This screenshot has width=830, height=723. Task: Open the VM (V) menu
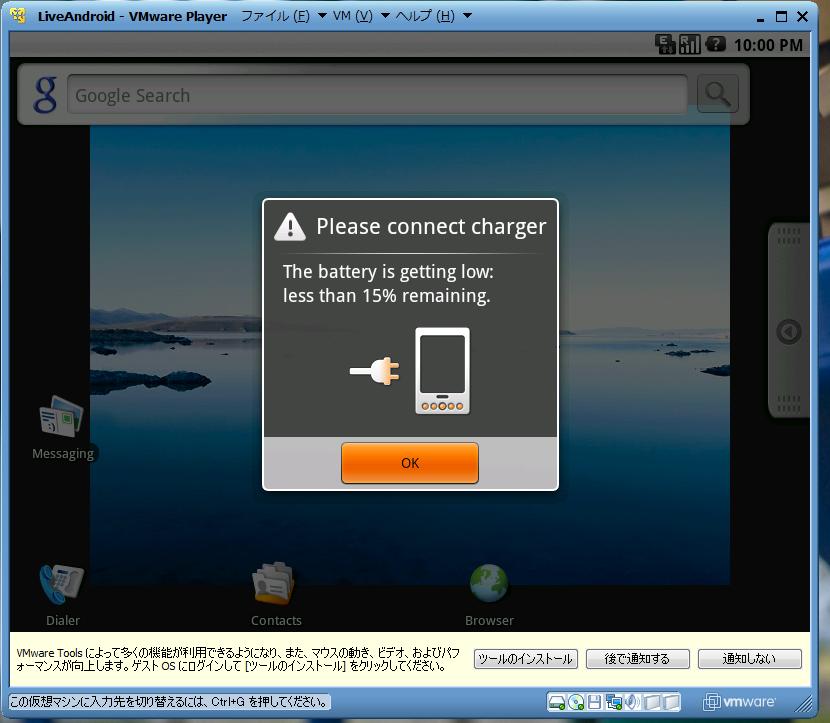[360, 16]
